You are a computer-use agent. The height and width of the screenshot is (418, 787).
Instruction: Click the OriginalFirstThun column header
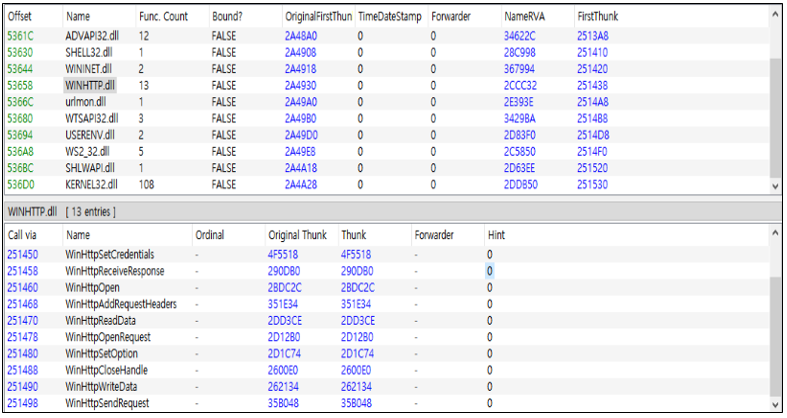pos(318,17)
